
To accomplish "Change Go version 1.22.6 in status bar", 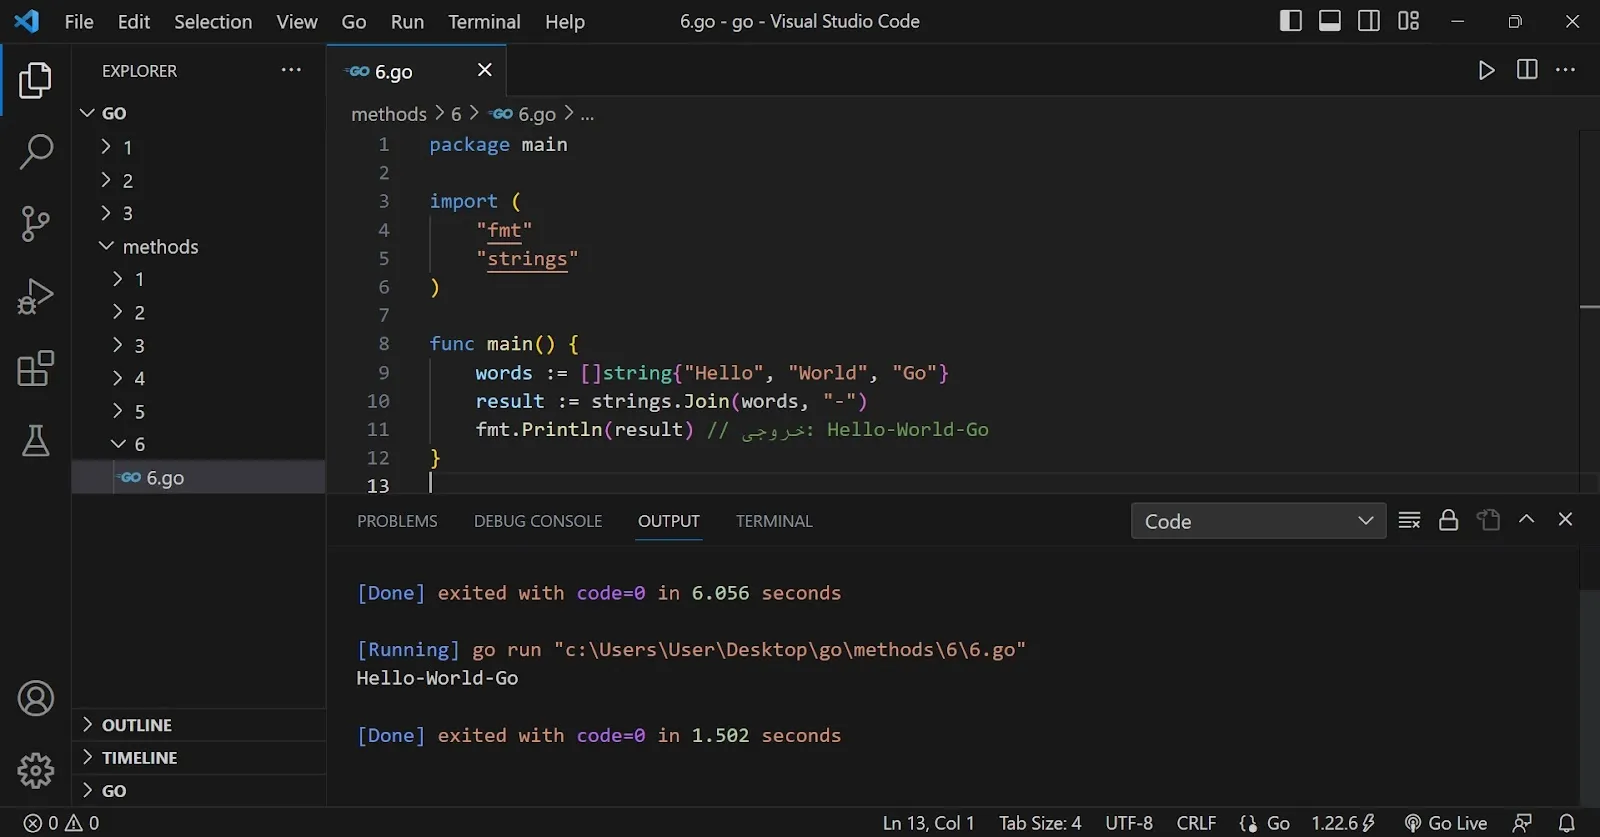I will click(1344, 823).
